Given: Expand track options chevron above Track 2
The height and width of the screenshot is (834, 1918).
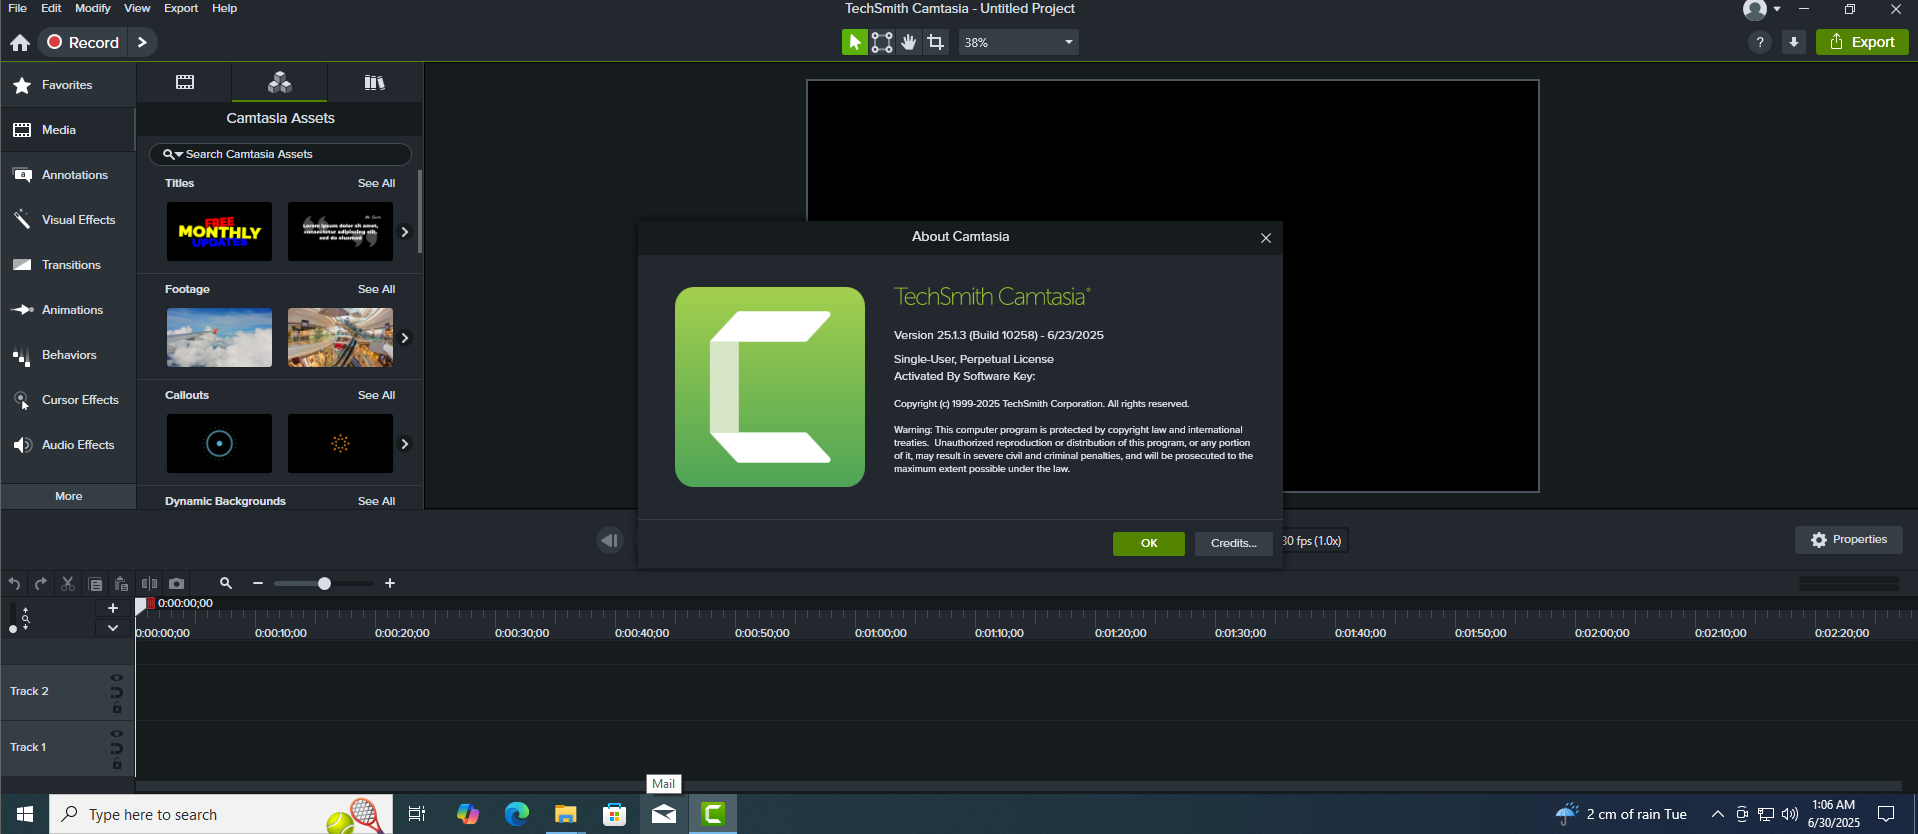Looking at the screenshot, I should 113,628.
